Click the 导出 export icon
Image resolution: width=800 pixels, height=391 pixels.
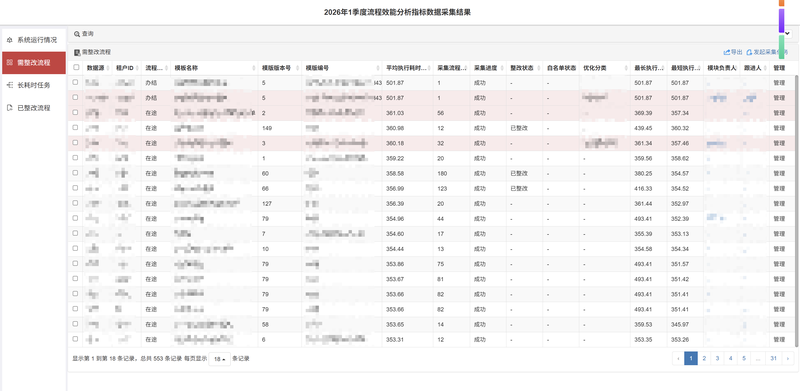coord(727,52)
